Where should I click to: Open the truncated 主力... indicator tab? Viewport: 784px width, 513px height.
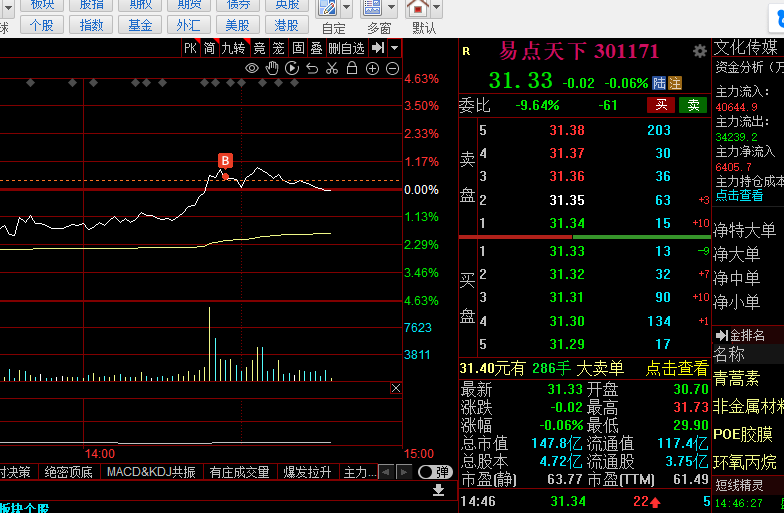358,472
